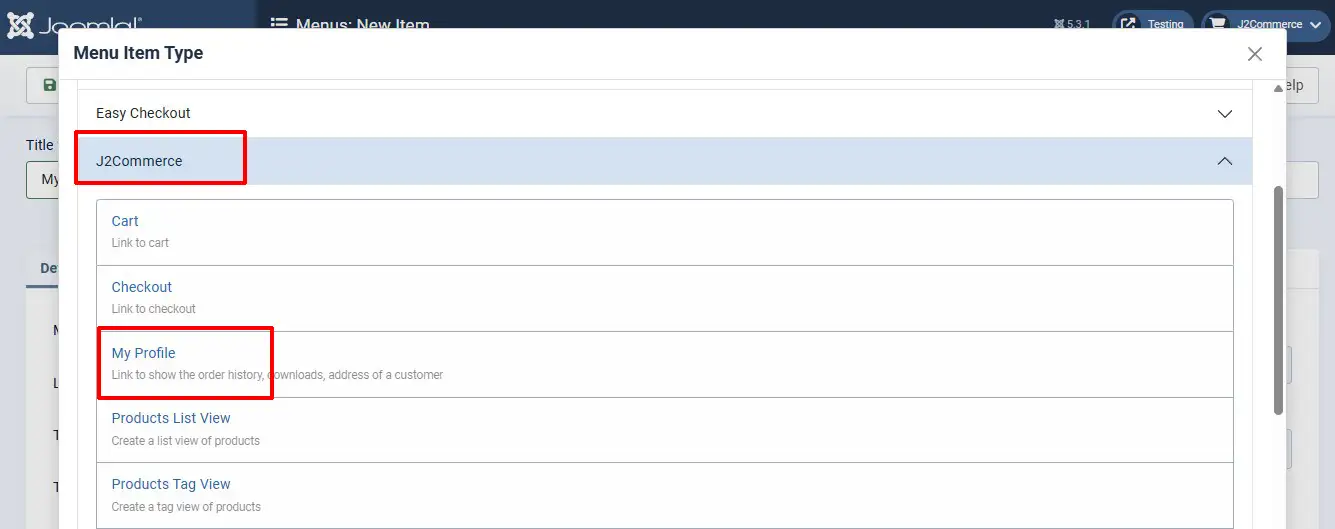Viewport: 1335px width, 529px height.
Task: Click the Easy Checkout accordion header
Action: 665,113
